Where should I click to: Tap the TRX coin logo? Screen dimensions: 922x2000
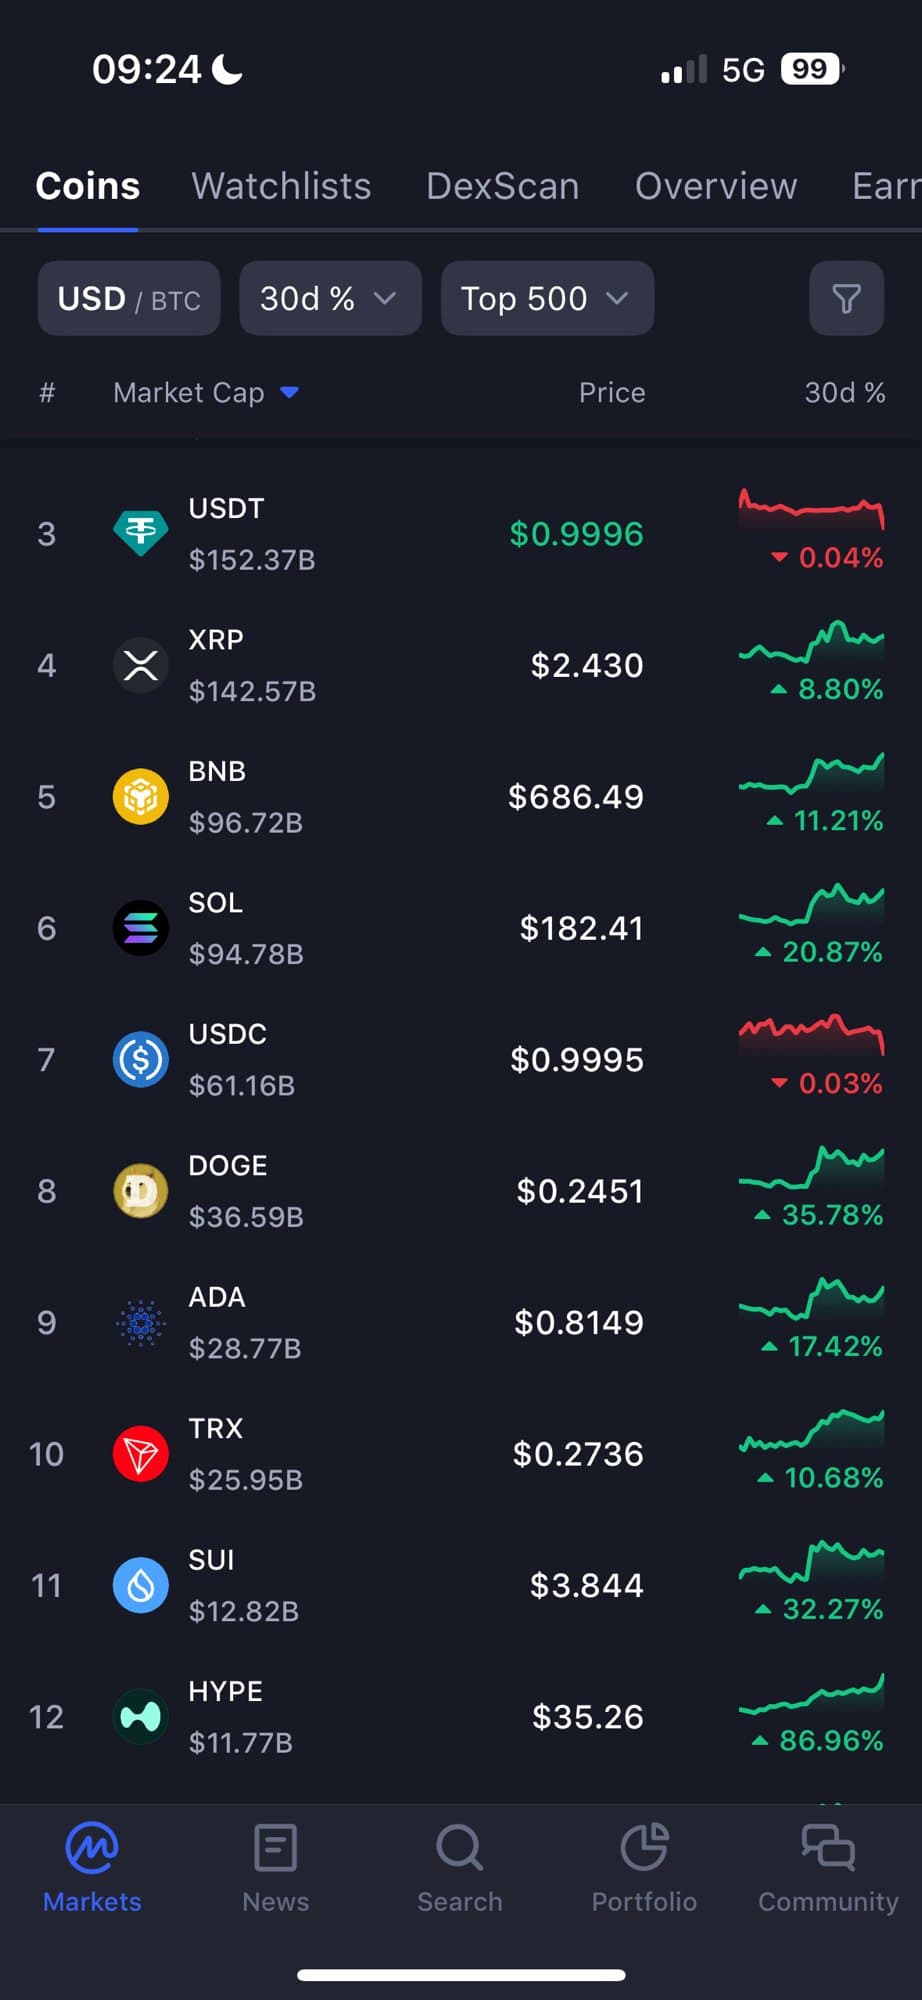(x=140, y=1454)
